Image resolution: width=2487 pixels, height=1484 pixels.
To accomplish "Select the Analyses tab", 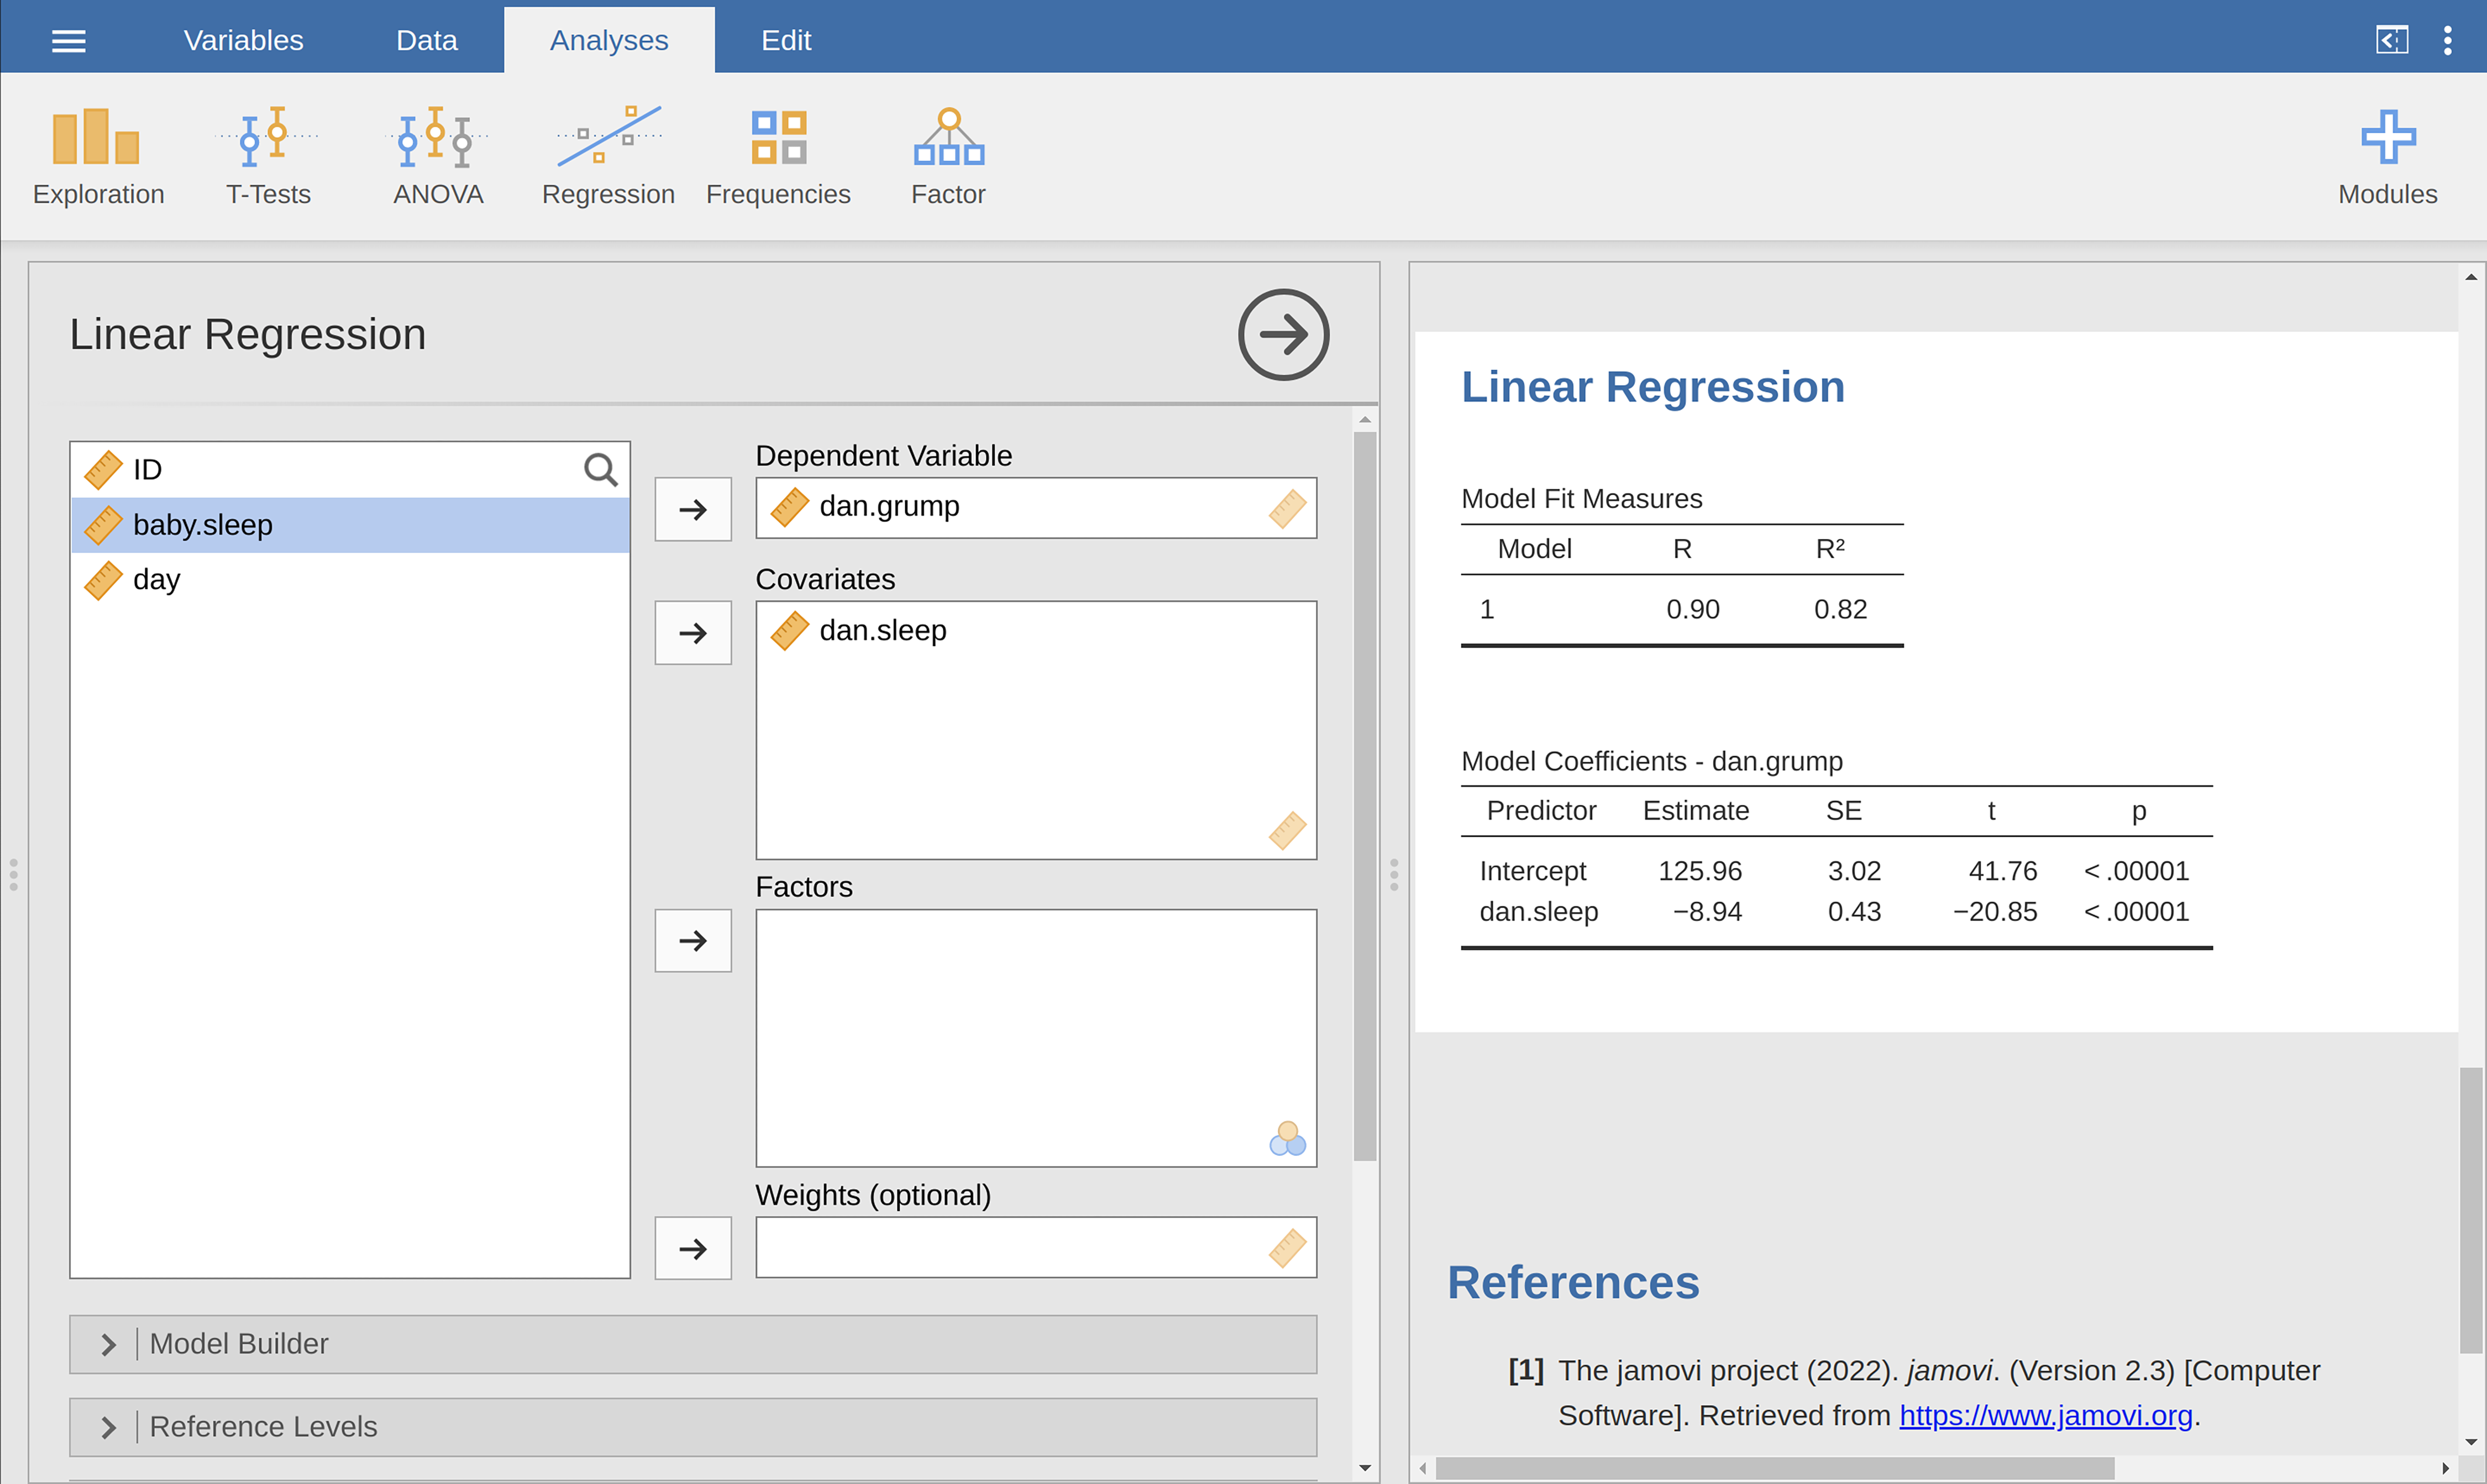I will click(x=609, y=40).
